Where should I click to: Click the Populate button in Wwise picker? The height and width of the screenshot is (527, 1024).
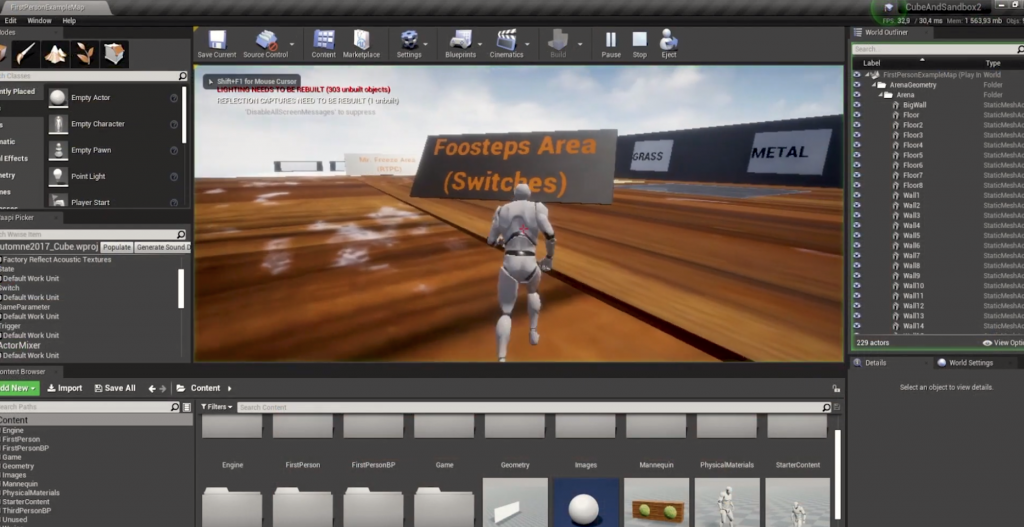click(x=117, y=248)
